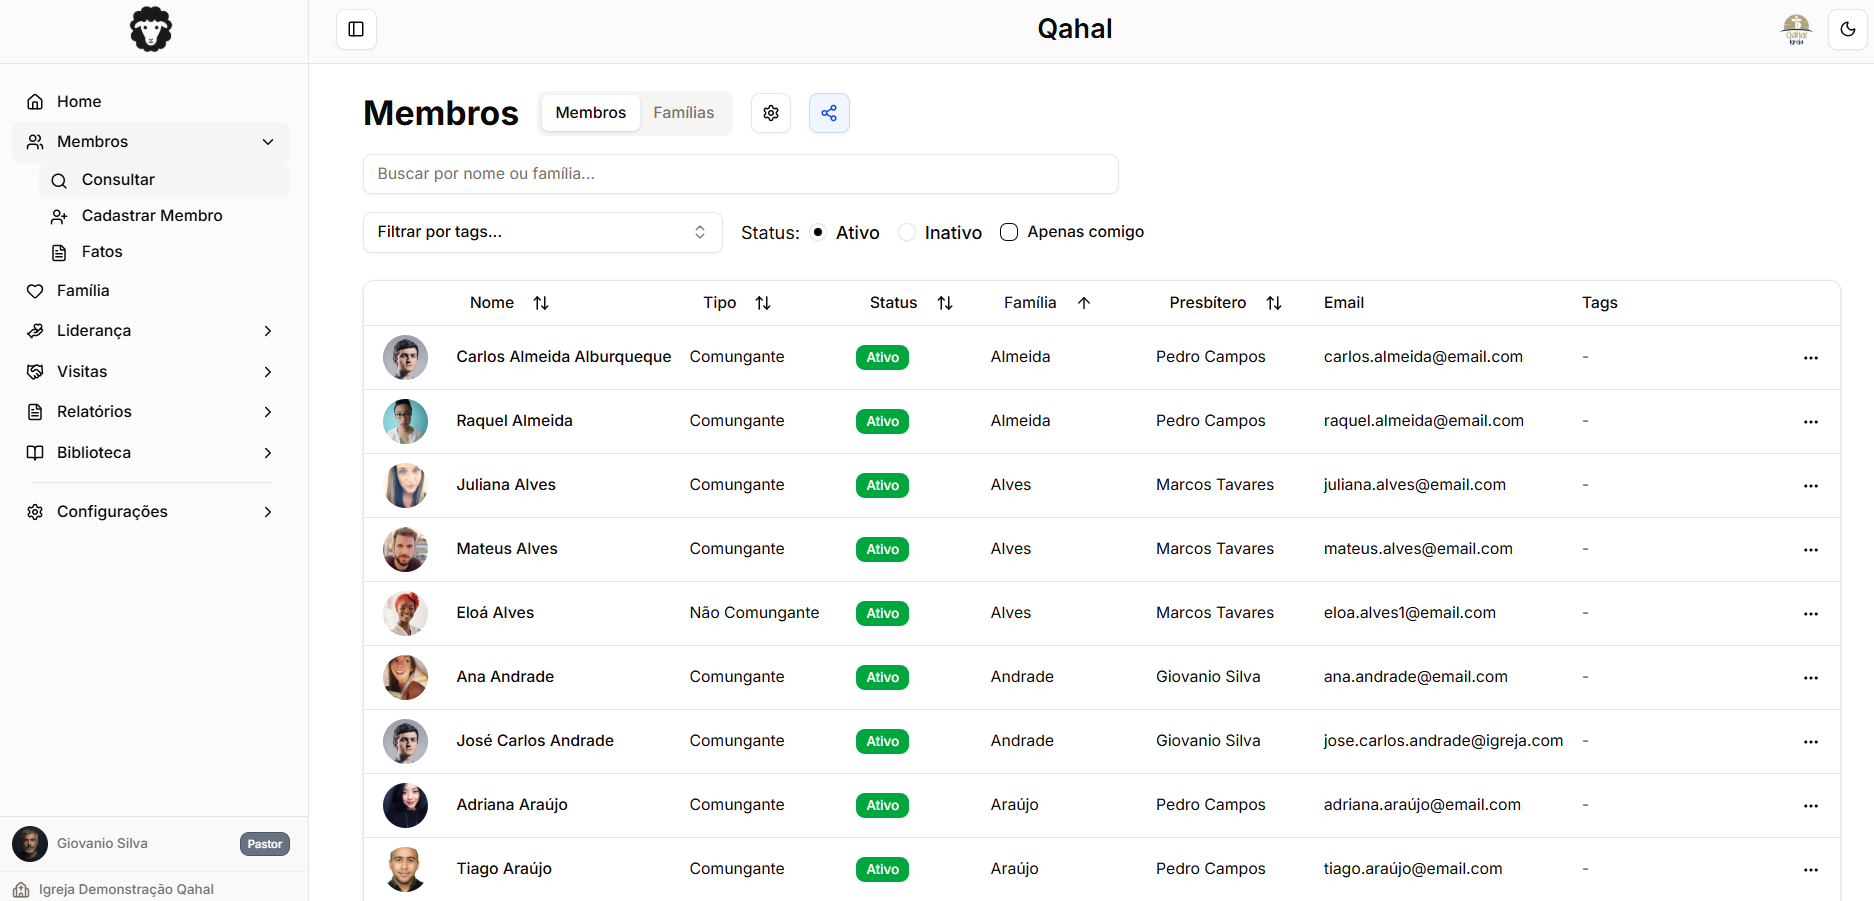Expand the Relatórios sidebar menu
Screen dimensions: 1874x901
[94, 411]
